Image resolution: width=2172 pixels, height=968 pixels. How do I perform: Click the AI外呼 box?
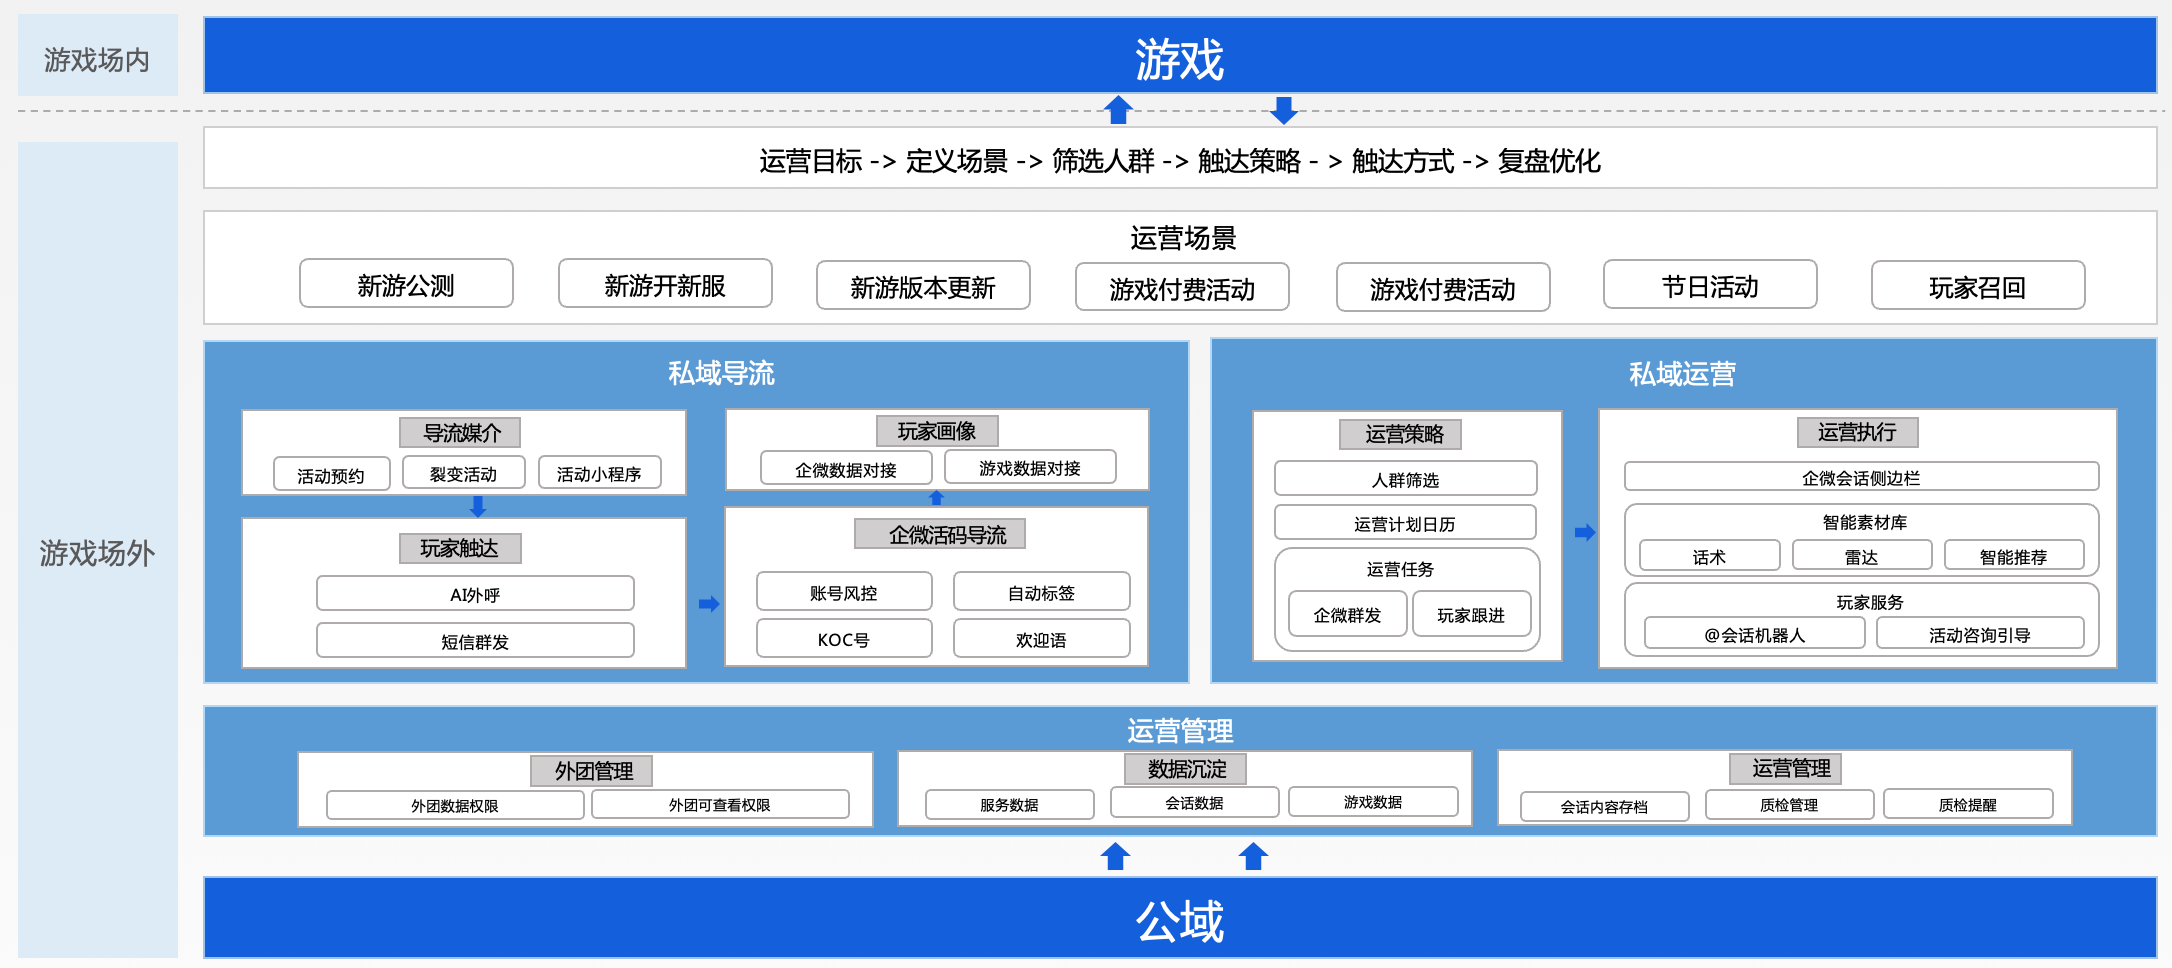click(475, 594)
